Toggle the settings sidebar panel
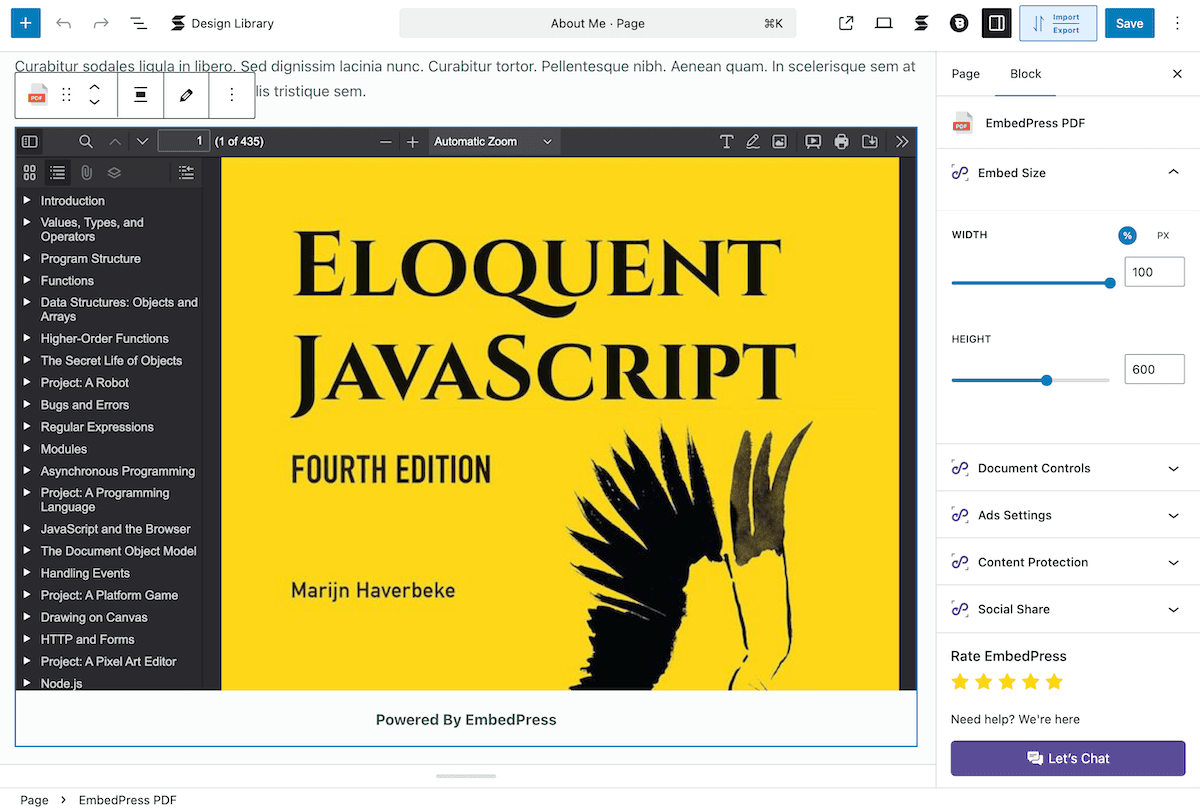 (x=996, y=23)
